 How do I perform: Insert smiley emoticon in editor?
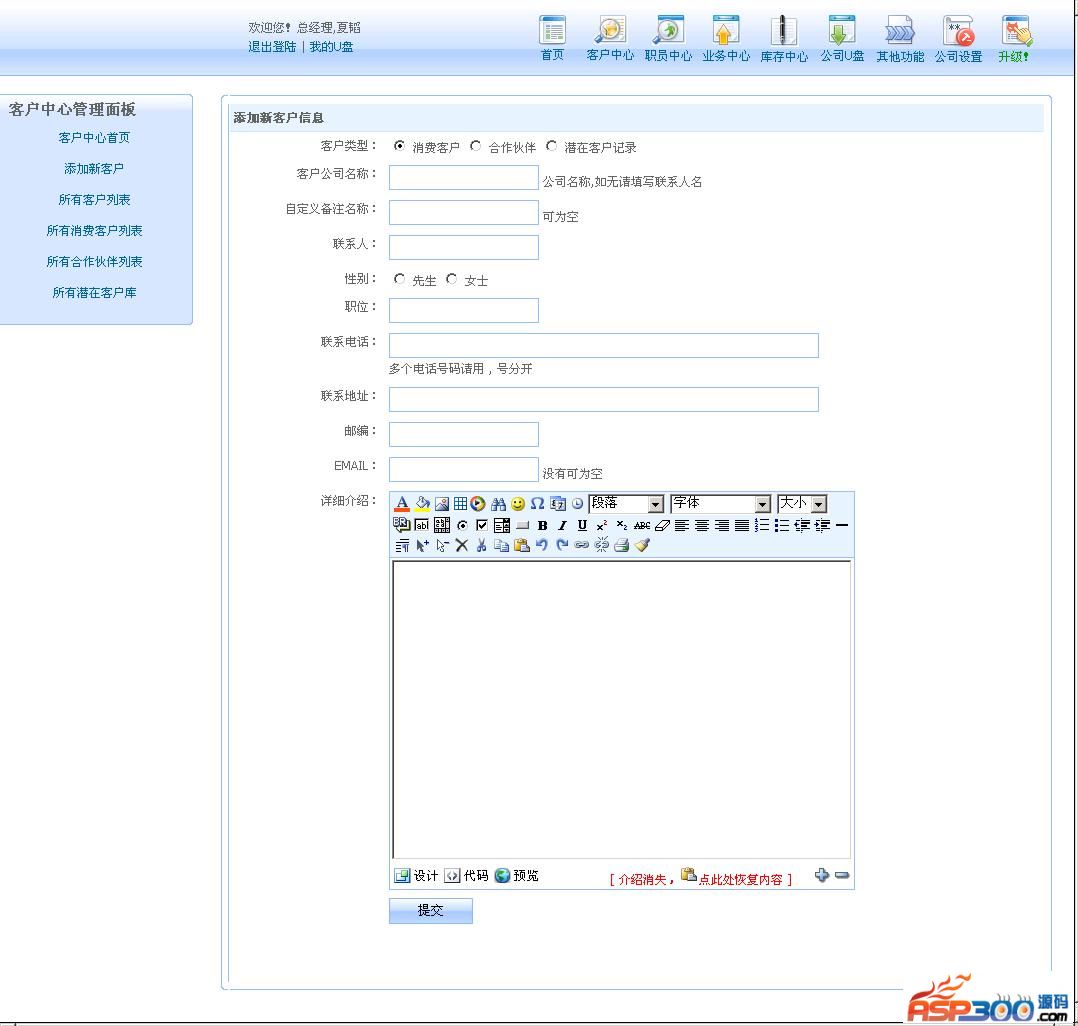(518, 504)
